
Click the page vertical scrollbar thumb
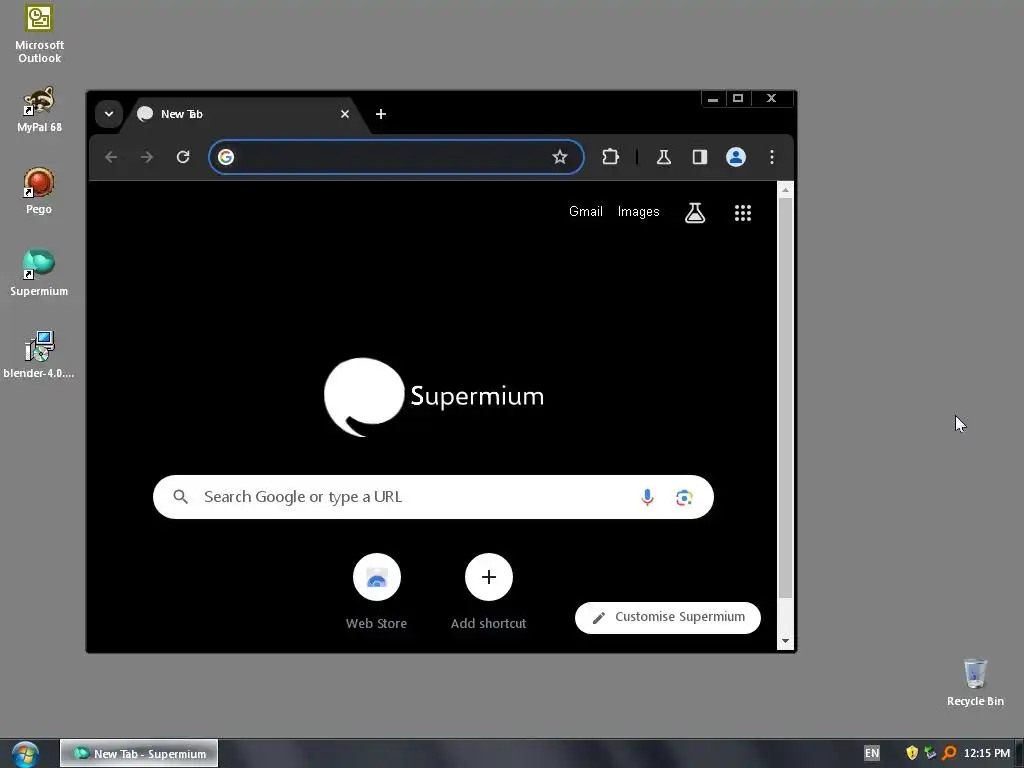coord(786,397)
